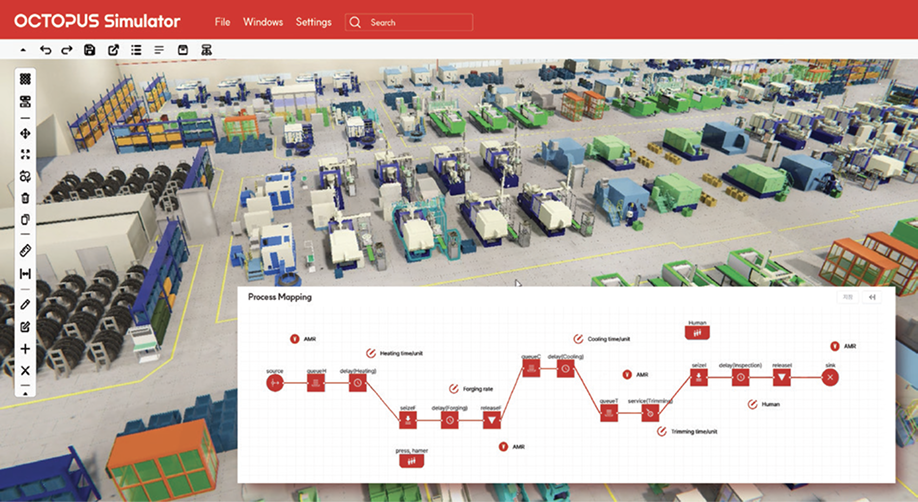The width and height of the screenshot is (918, 502).
Task: Click the edit note icon in the left toolbar
Action: point(25,327)
